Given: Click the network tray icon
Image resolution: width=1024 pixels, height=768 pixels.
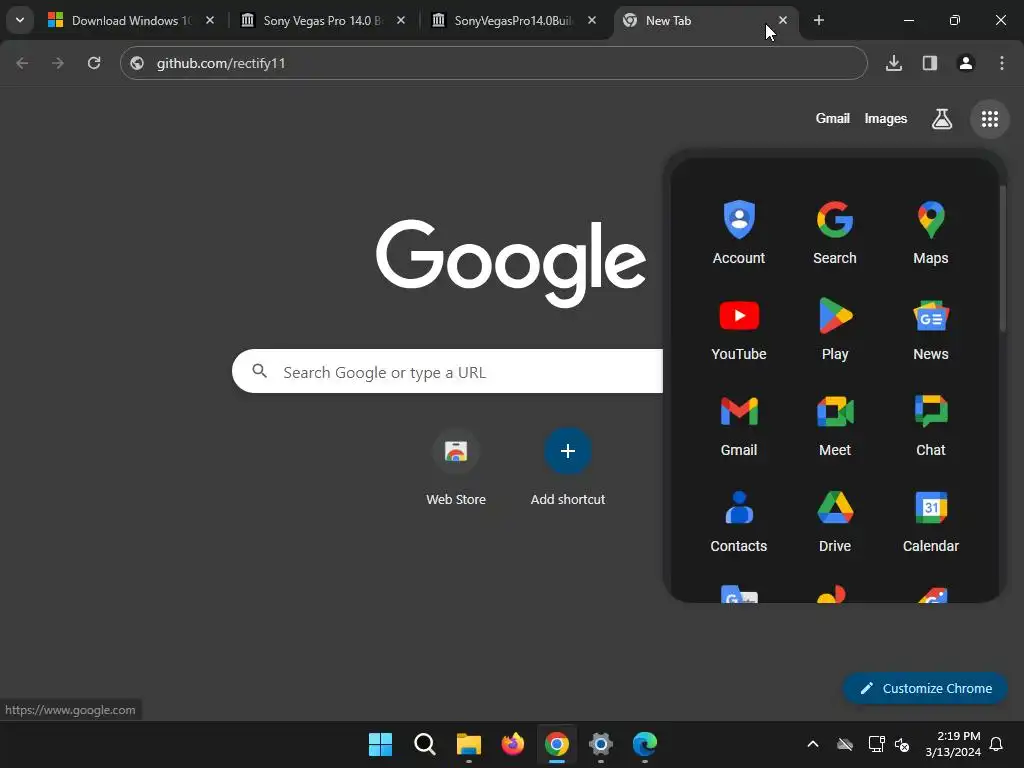Looking at the screenshot, I should [876, 744].
